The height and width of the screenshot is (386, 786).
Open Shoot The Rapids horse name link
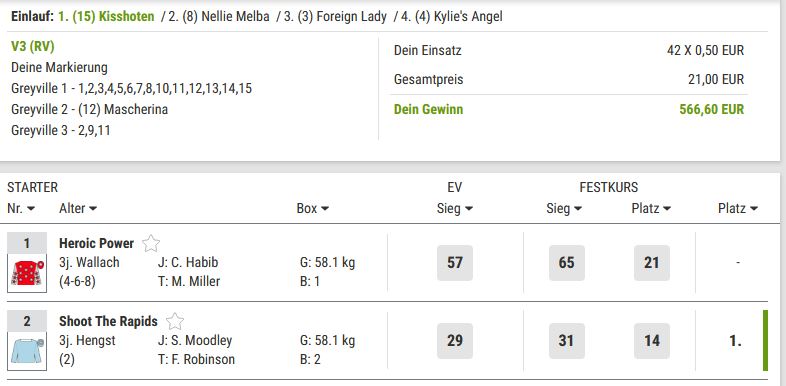point(108,321)
